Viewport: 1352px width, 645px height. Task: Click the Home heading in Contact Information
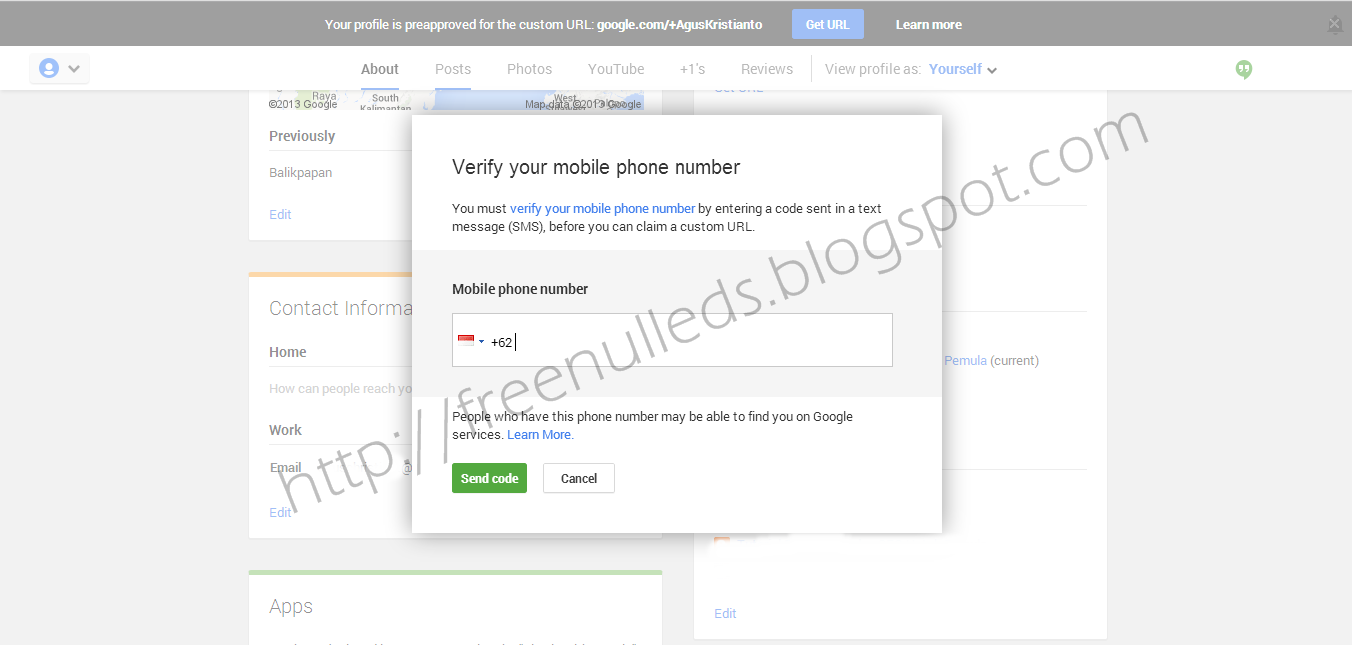[x=288, y=352]
